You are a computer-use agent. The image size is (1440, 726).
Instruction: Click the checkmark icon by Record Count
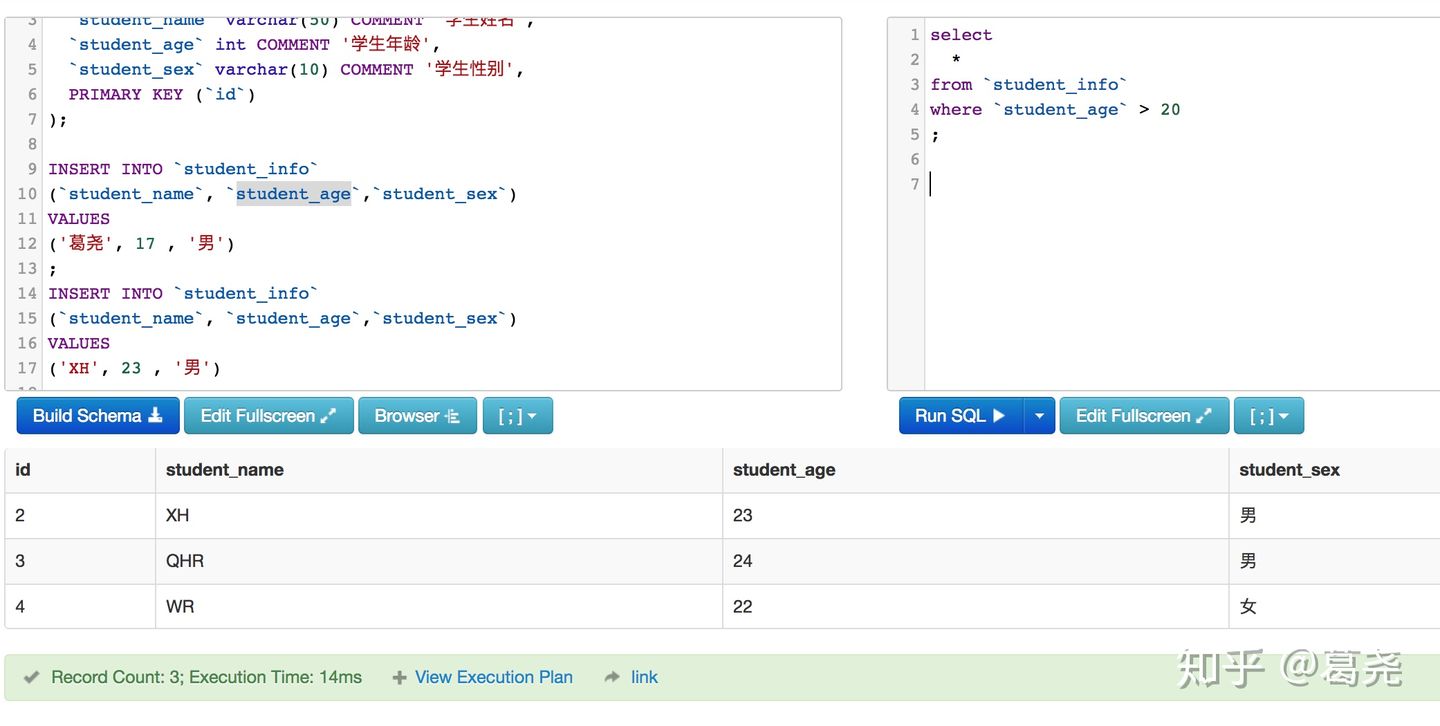(x=31, y=678)
